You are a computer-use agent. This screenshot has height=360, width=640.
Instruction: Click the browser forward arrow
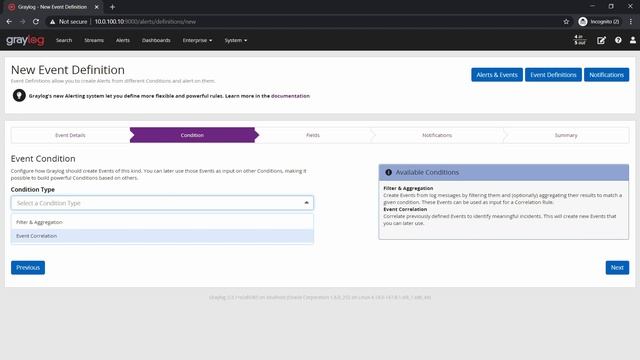click(x=22, y=22)
